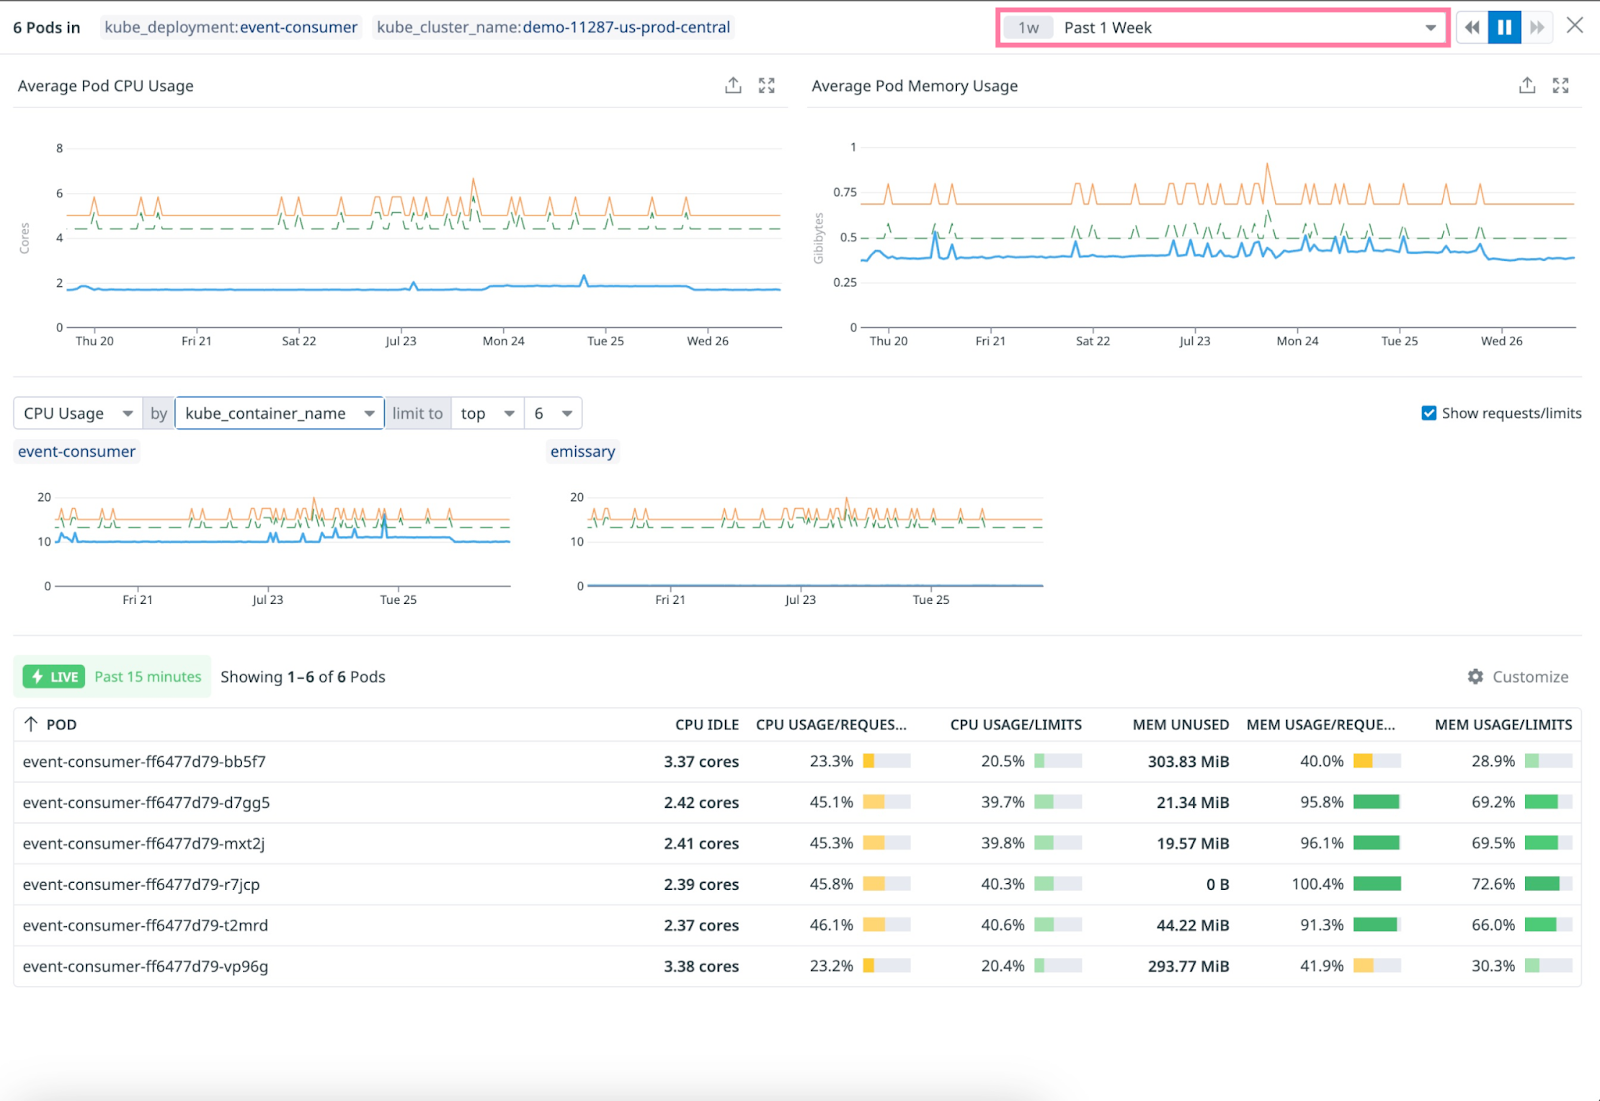The width and height of the screenshot is (1600, 1101).
Task: Click the Customize gear icon
Action: point(1476,677)
